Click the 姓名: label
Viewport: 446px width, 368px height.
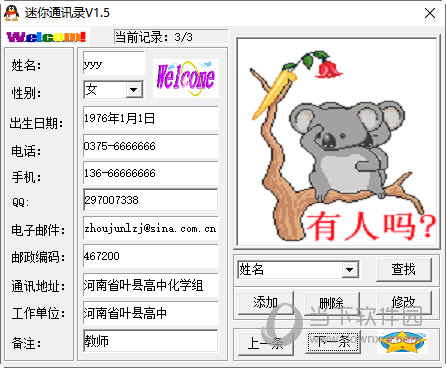26,65
